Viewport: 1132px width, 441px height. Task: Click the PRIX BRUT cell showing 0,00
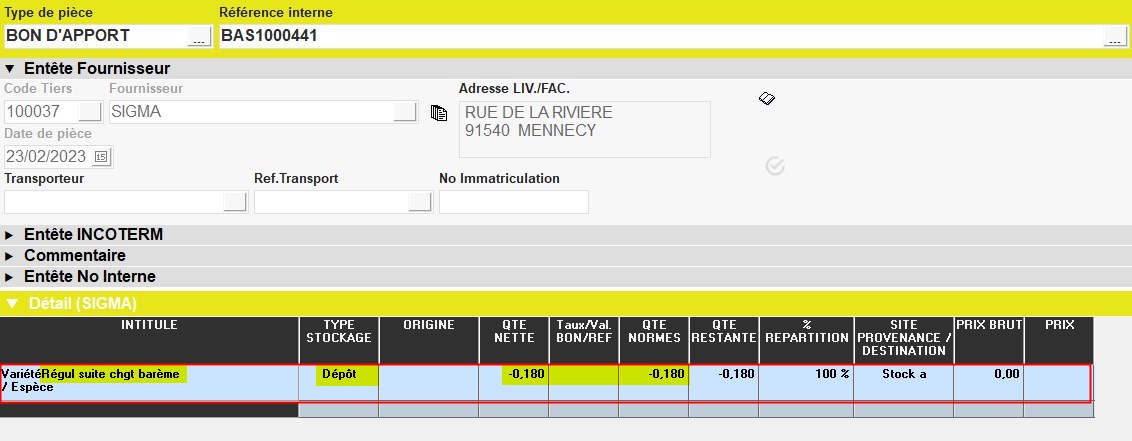tap(988, 375)
